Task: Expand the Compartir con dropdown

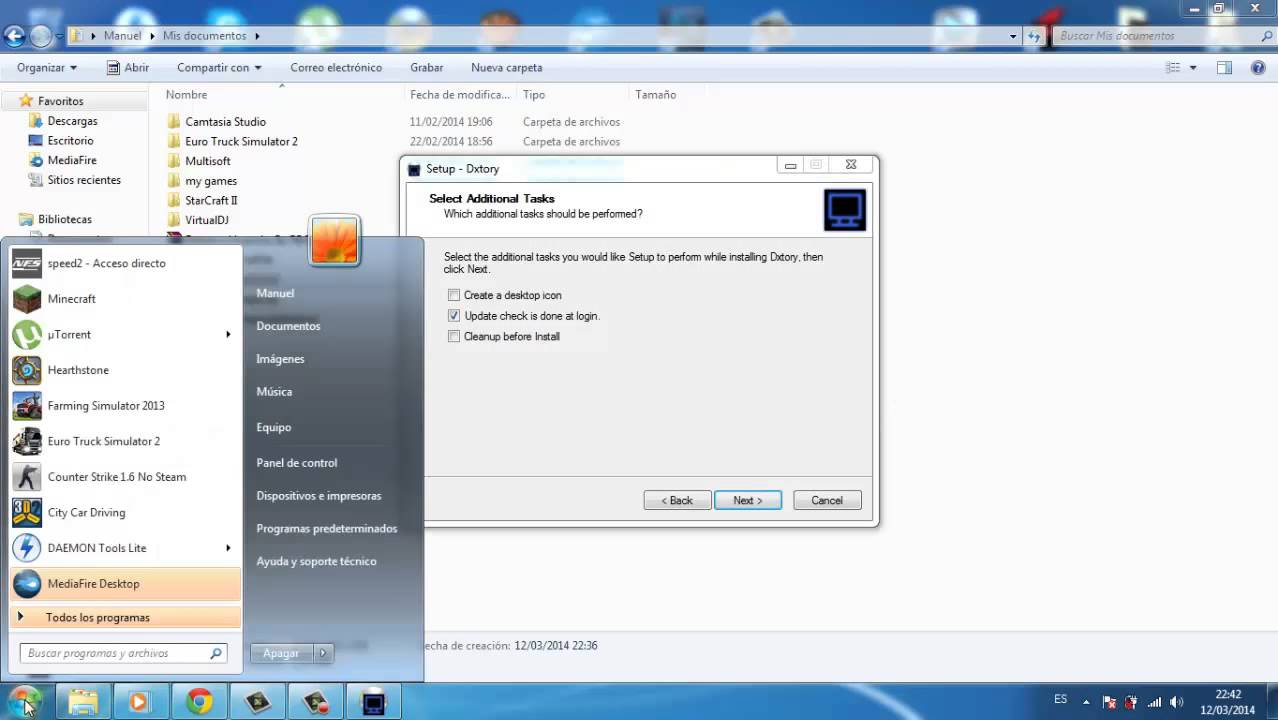Action: [217, 67]
